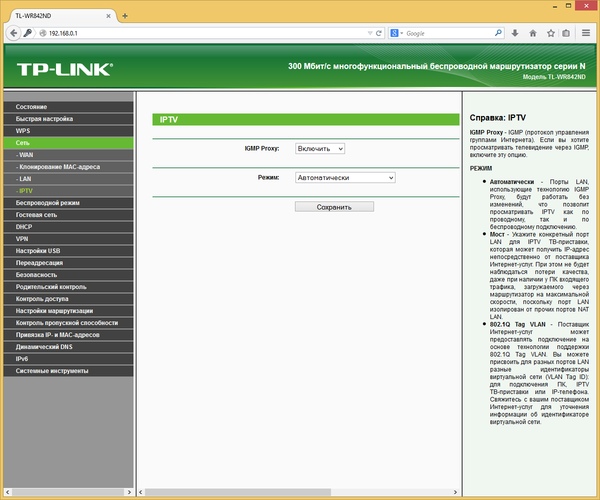The height and width of the screenshot is (500, 600).
Task: Open the Системные инструменты menu item
Action: click(x=69, y=371)
